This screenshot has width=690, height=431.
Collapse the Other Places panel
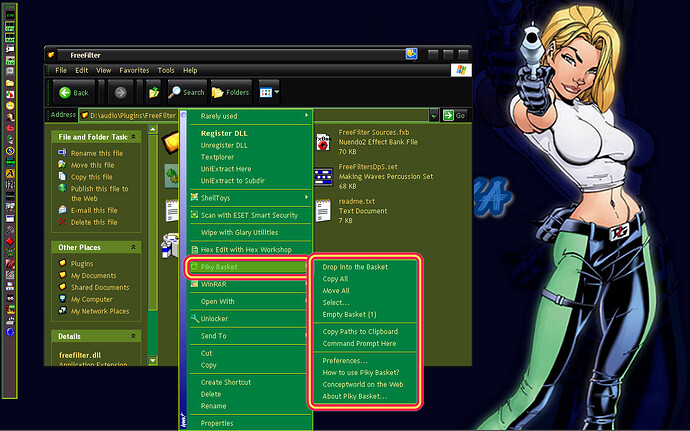[135, 247]
